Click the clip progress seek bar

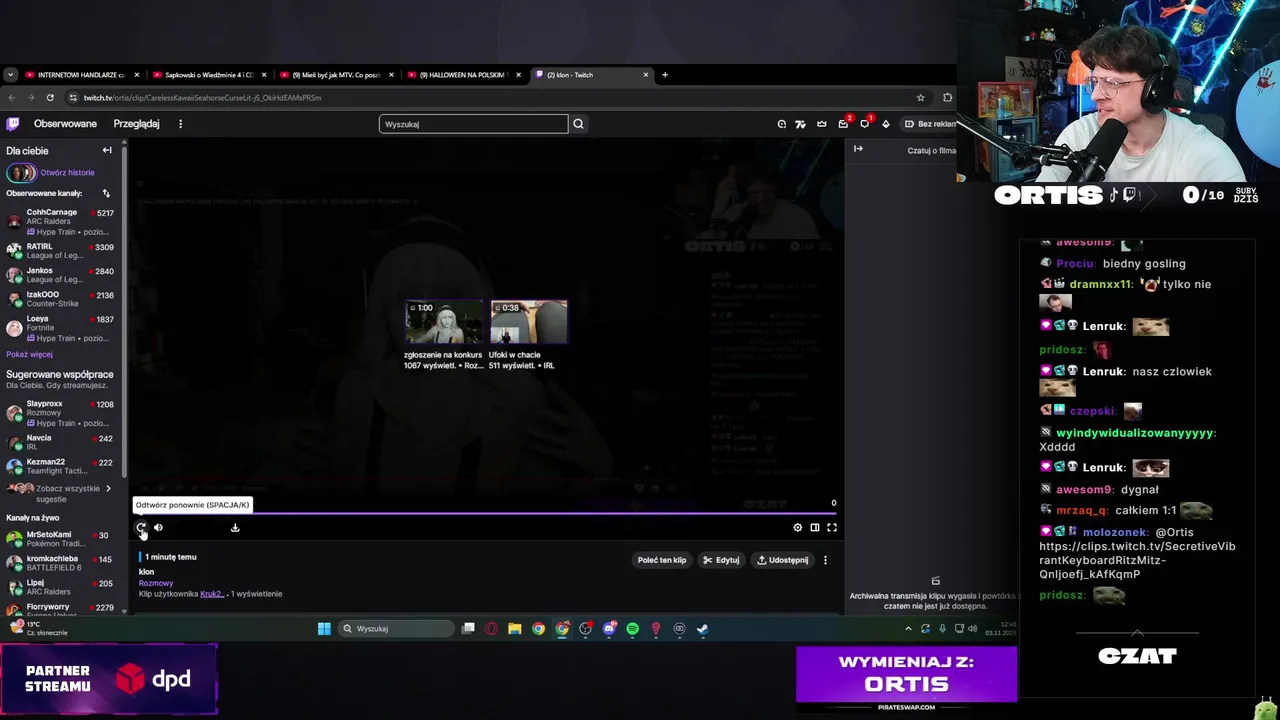tap(485, 514)
